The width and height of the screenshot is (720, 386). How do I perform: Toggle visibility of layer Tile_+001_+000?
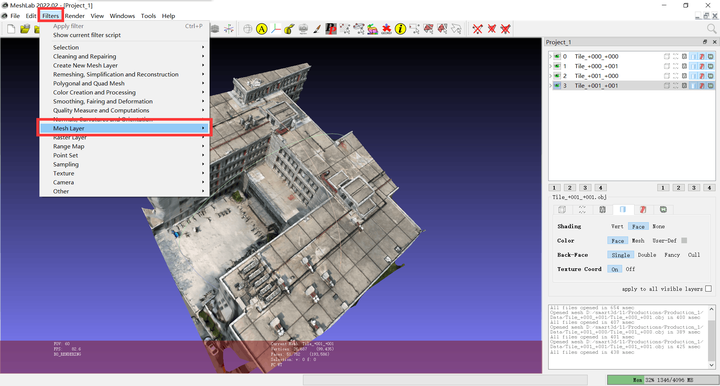[557, 76]
